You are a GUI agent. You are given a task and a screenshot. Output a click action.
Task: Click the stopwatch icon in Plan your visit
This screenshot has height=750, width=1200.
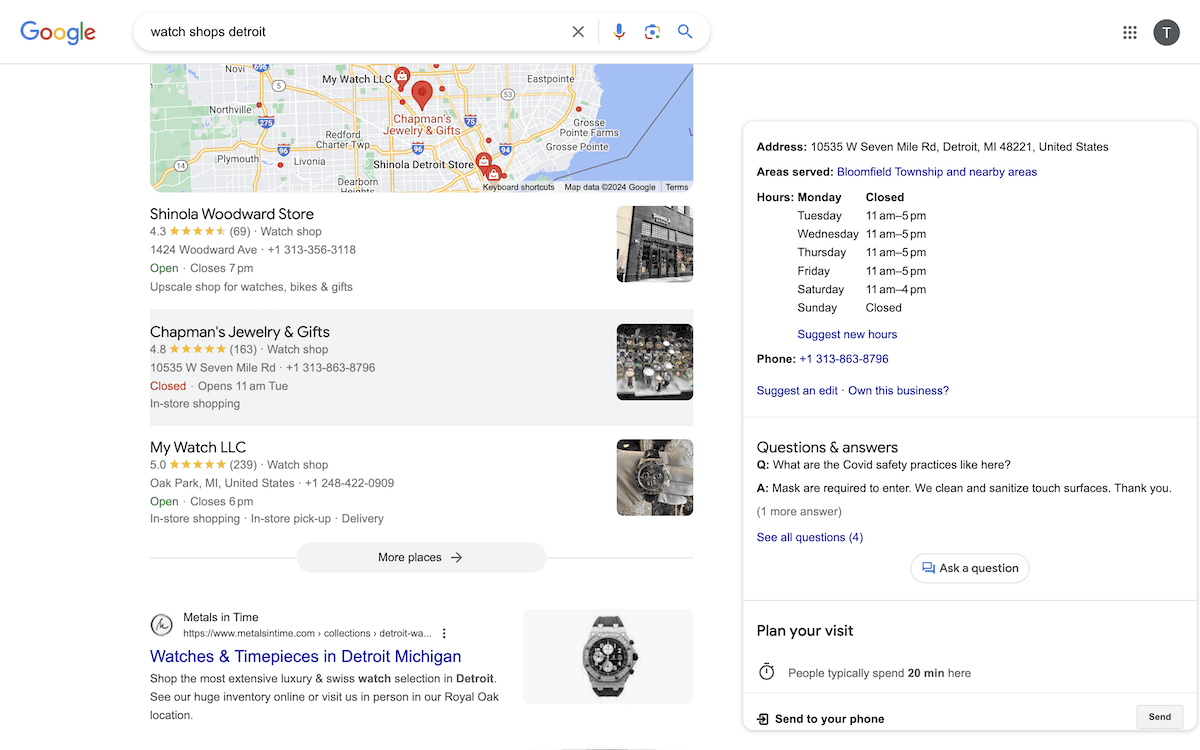click(767, 672)
